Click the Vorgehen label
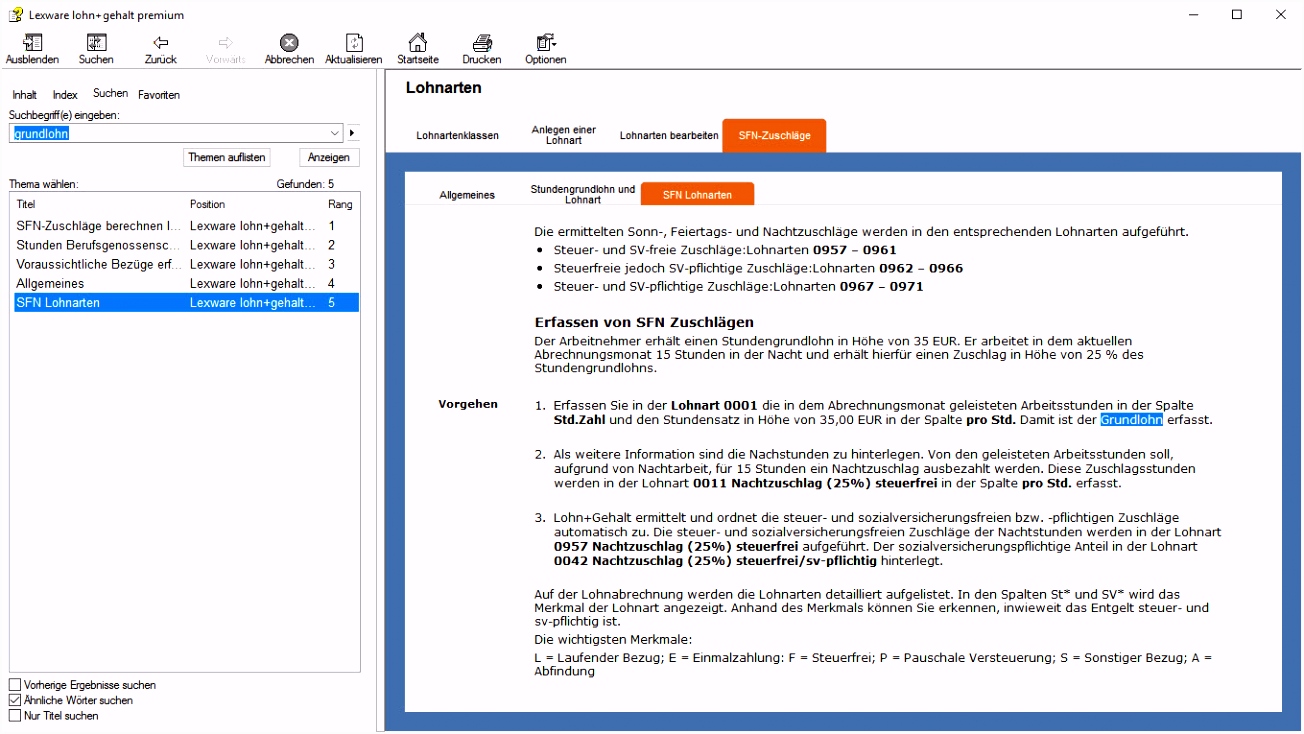Image resolution: width=1304 pixels, height=734 pixels. [x=468, y=404]
